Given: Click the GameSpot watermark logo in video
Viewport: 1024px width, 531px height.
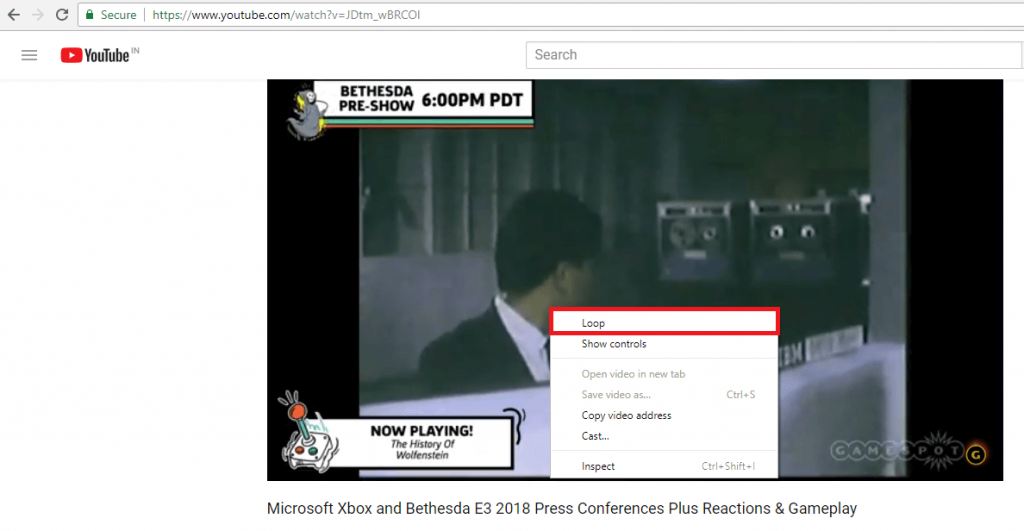Looking at the screenshot, I should [909, 451].
